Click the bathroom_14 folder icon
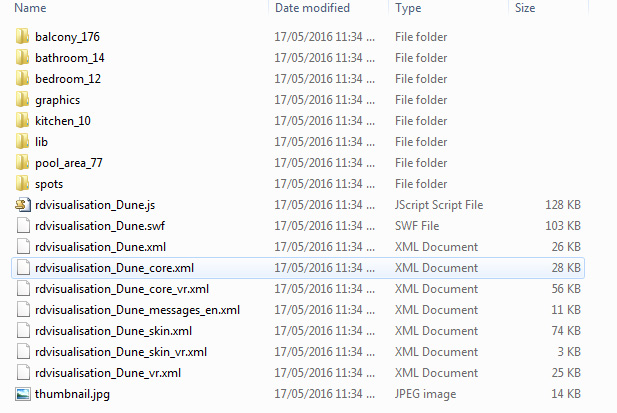The image size is (617, 413). coord(22,57)
